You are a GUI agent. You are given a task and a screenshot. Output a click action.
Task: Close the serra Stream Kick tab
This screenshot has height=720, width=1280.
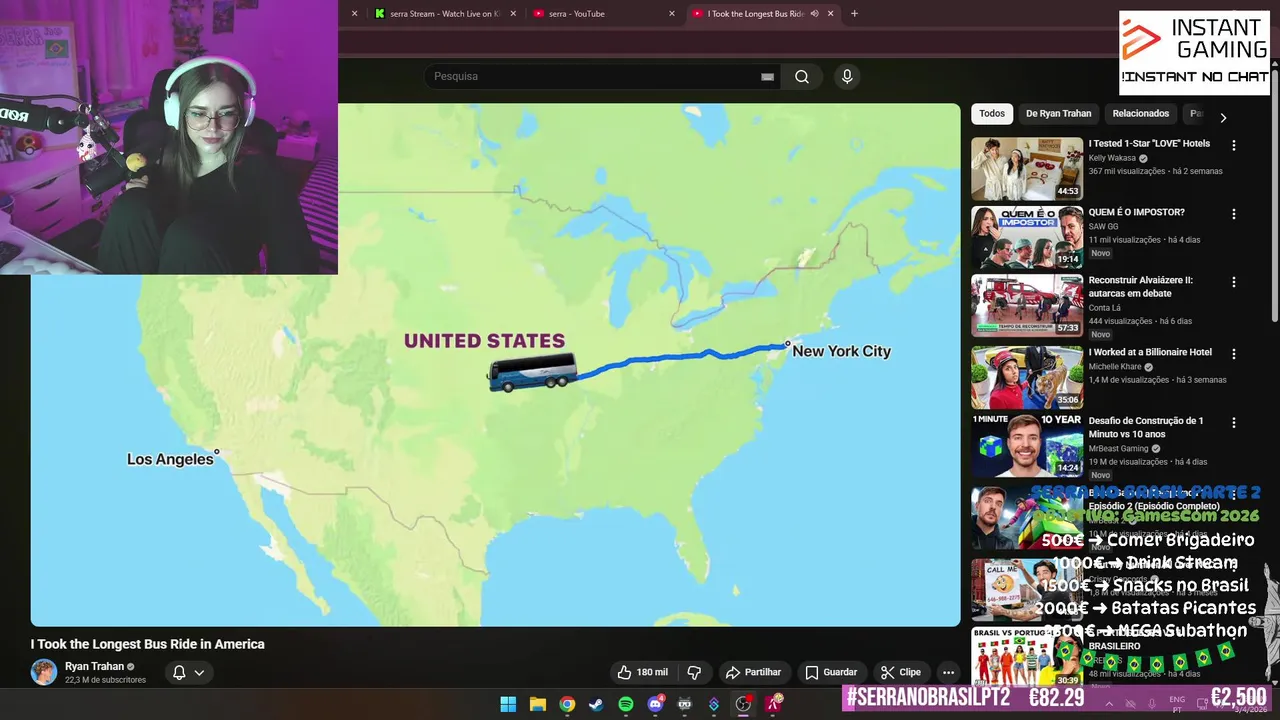click(514, 14)
